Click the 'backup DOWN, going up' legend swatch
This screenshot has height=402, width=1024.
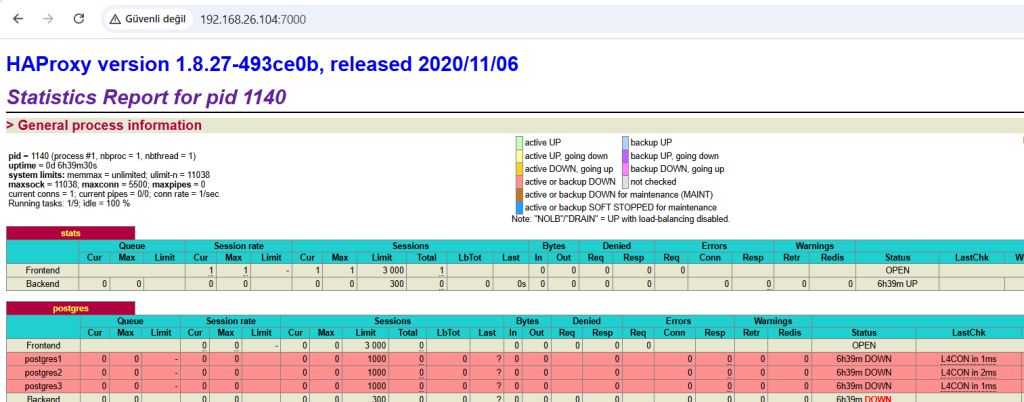pyautogui.click(x=625, y=169)
